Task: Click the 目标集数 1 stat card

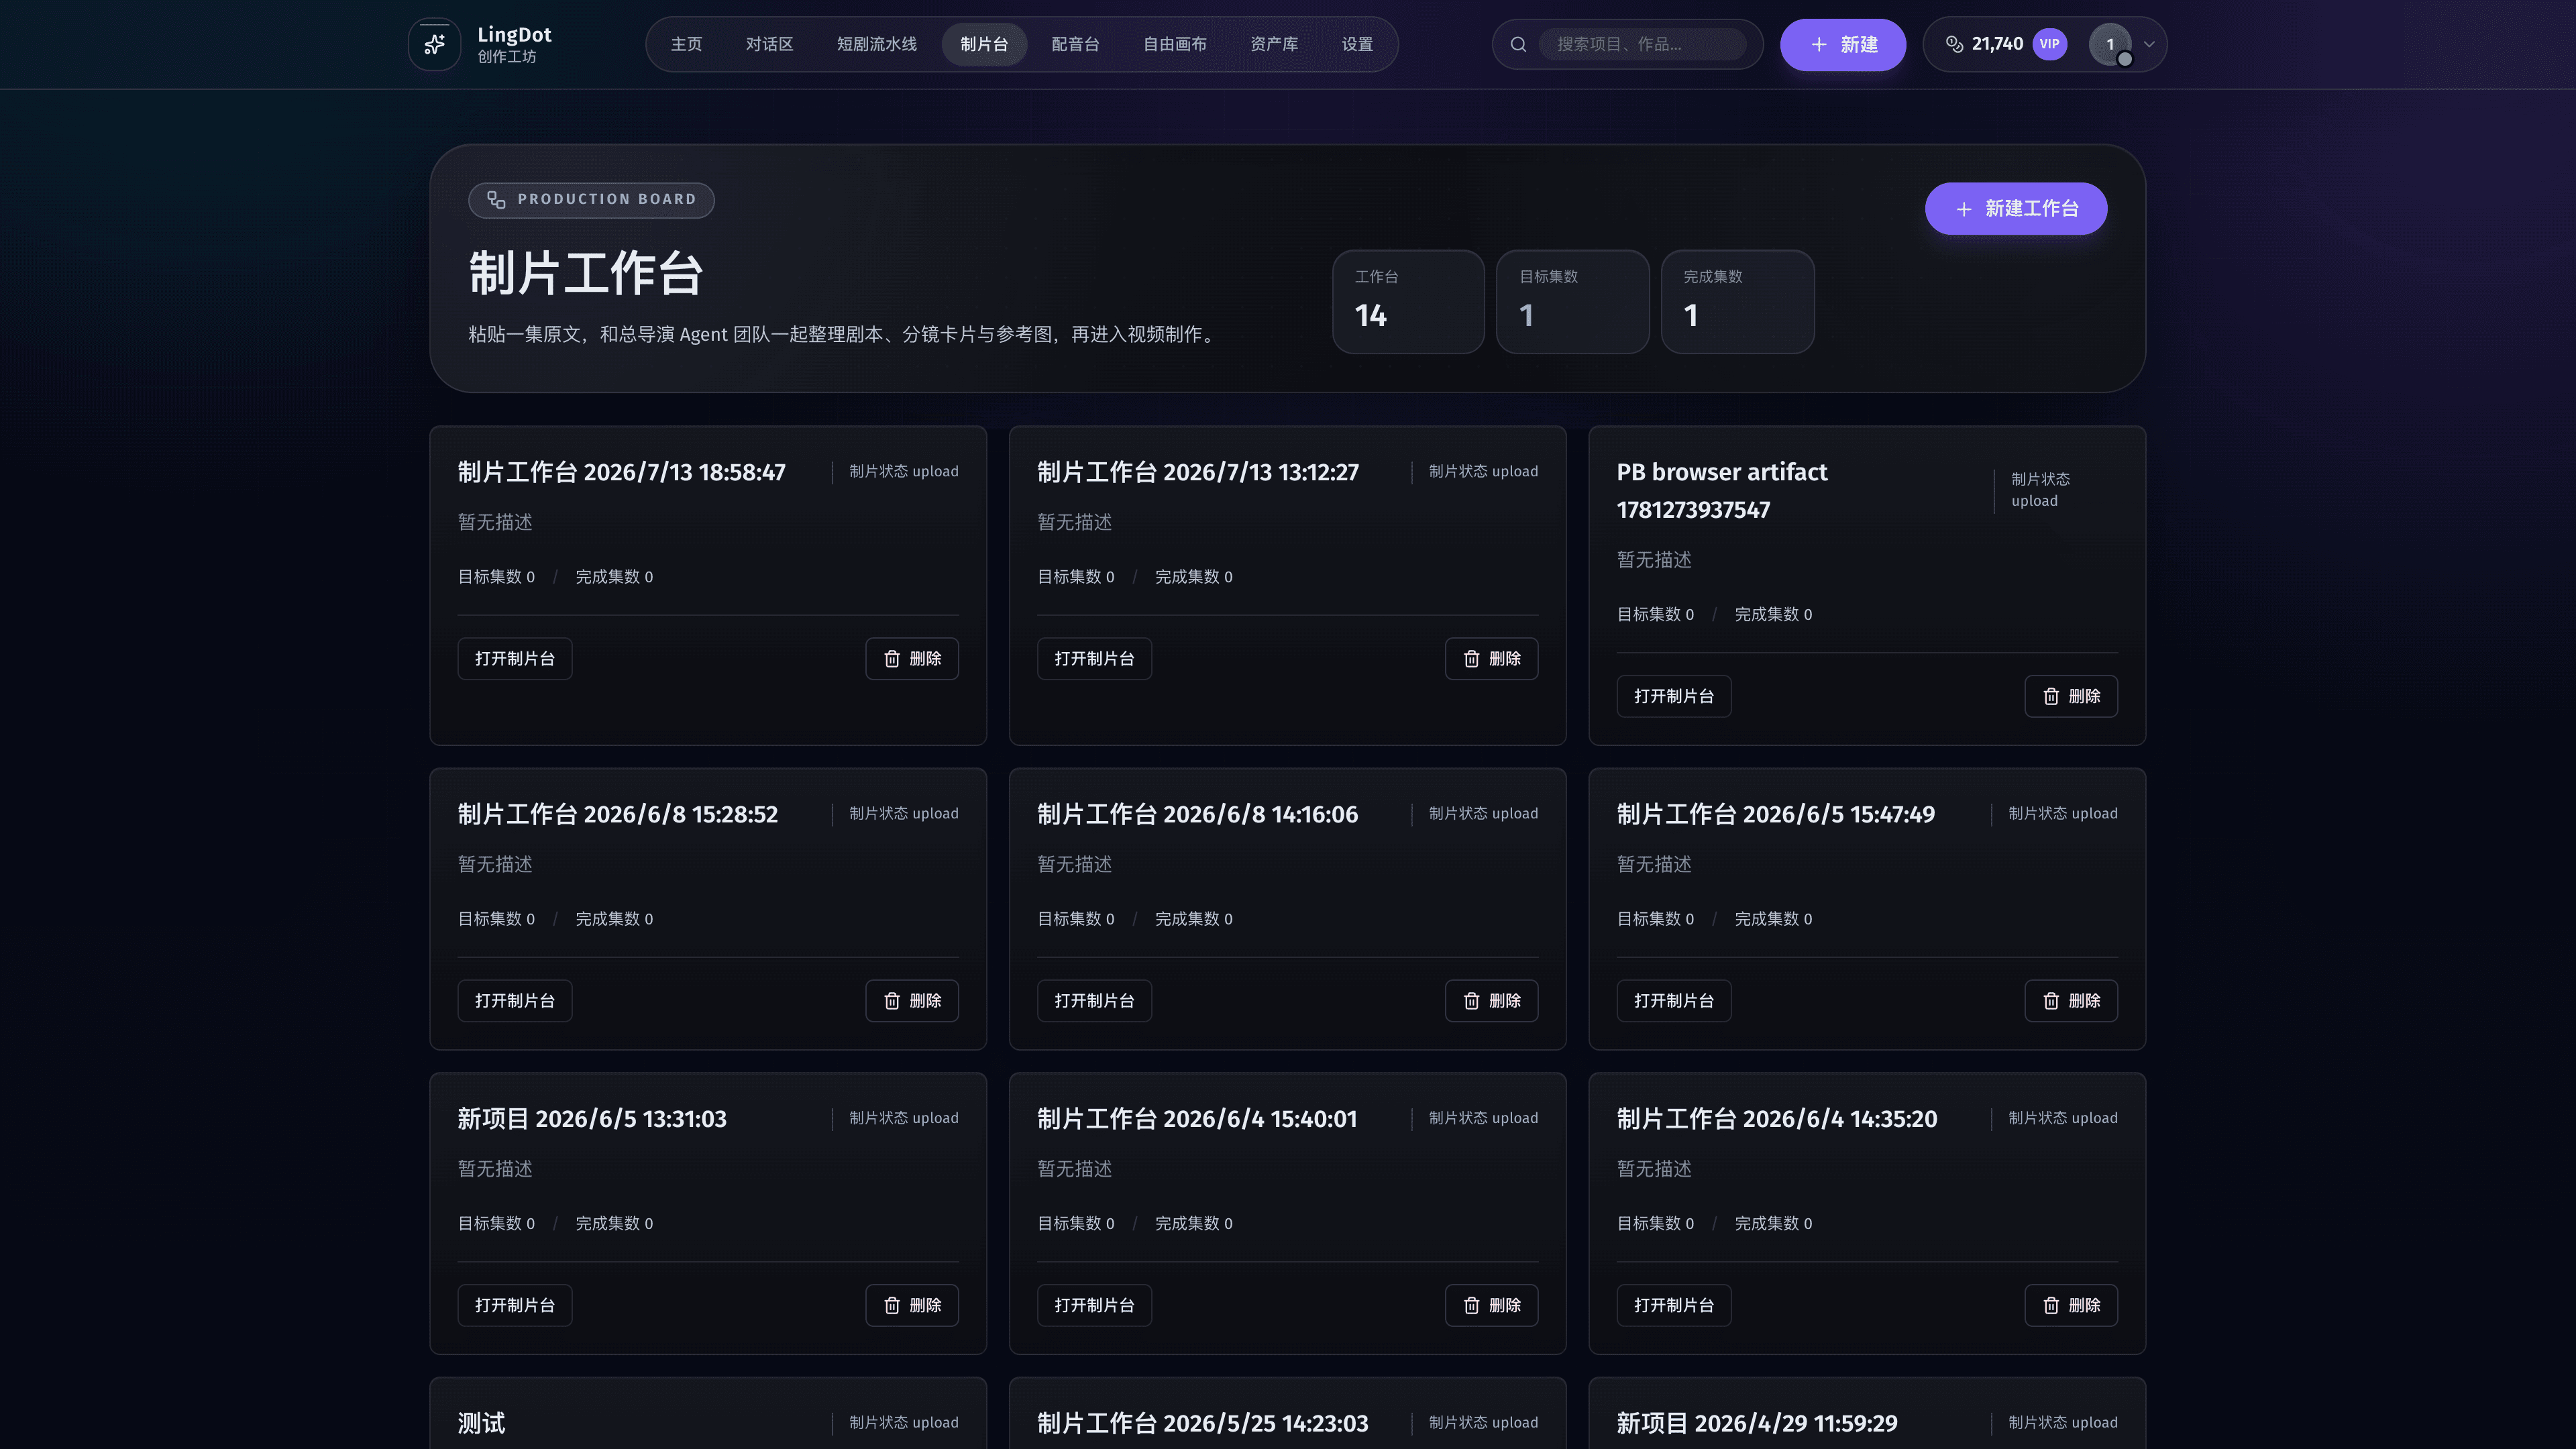Action: click(1572, 301)
